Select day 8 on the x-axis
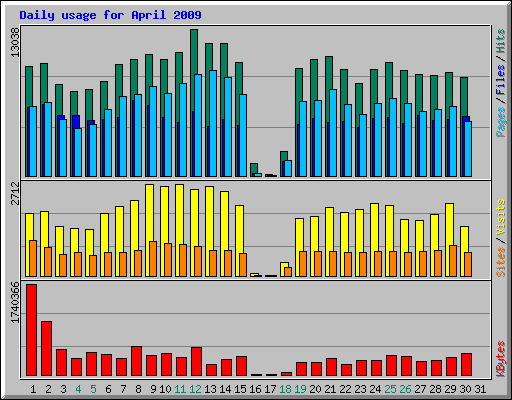The width and height of the screenshot is (512, 400). [x=138, y=389]
